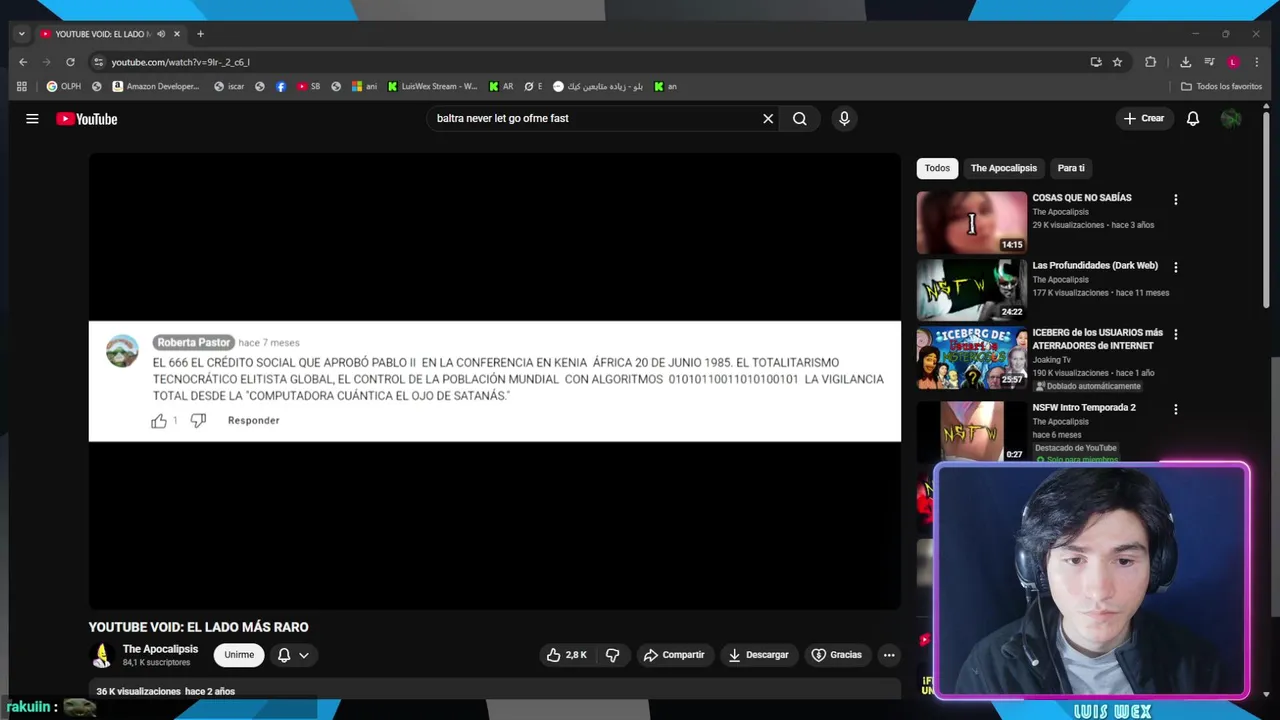
Task: Open the media controls icon in Chrome
Action: [x=1210, y=62]
